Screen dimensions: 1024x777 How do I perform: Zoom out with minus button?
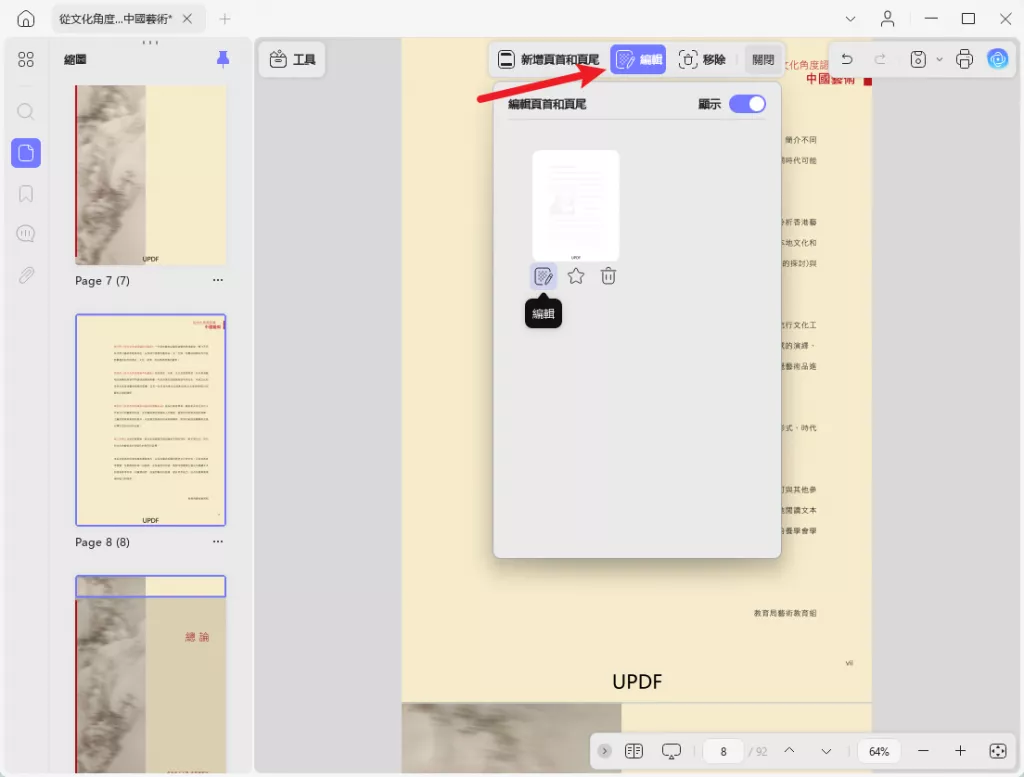(x=923, y=751)
